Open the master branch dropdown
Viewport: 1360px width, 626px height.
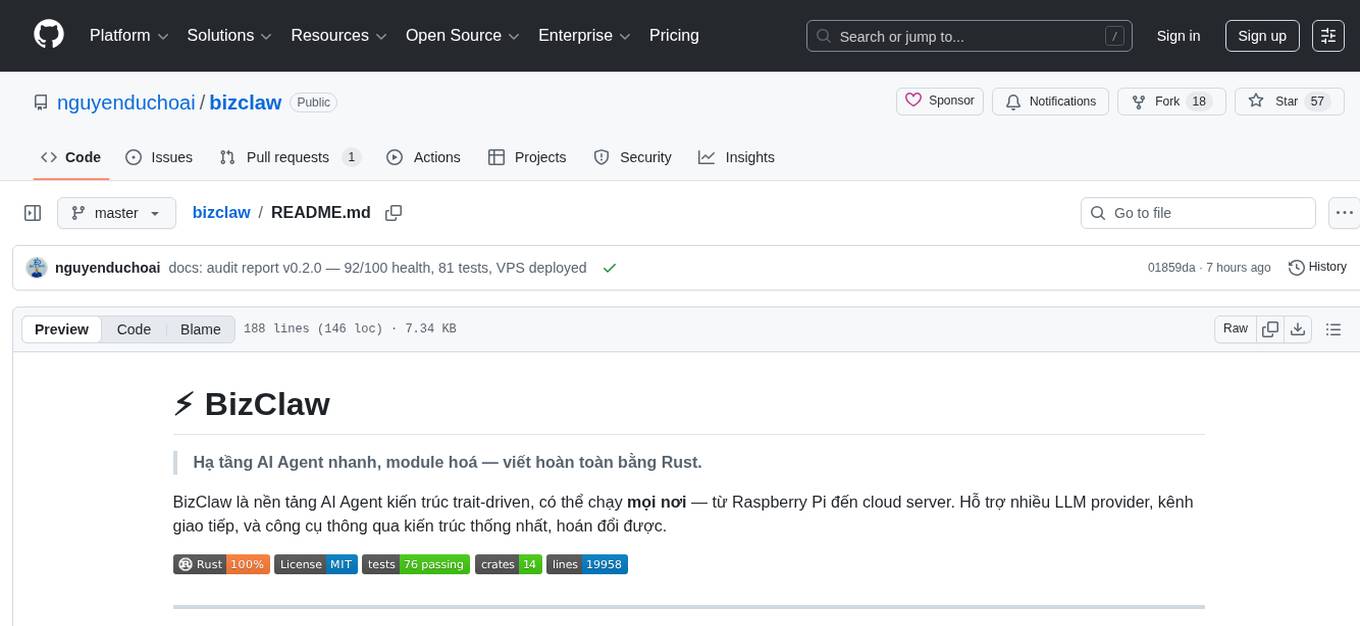(x=116, y=212)
